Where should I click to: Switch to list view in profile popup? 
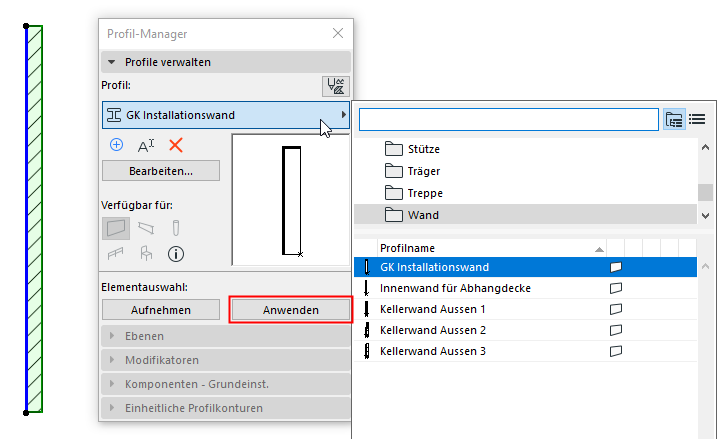(x=698, y=119)
